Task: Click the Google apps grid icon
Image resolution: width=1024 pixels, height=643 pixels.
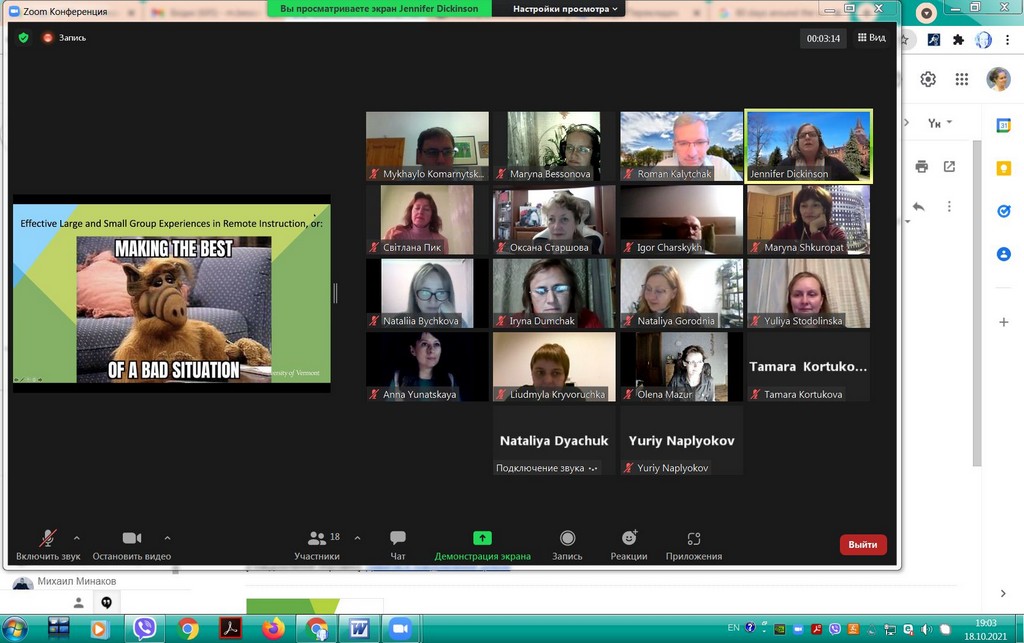Action: click(961, 80)
